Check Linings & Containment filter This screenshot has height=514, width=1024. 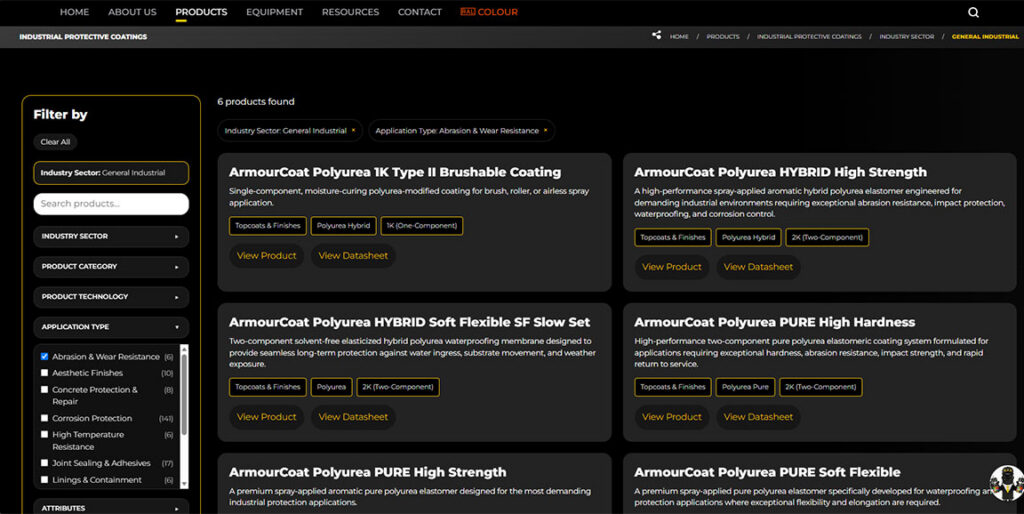[x=44, y=479]
